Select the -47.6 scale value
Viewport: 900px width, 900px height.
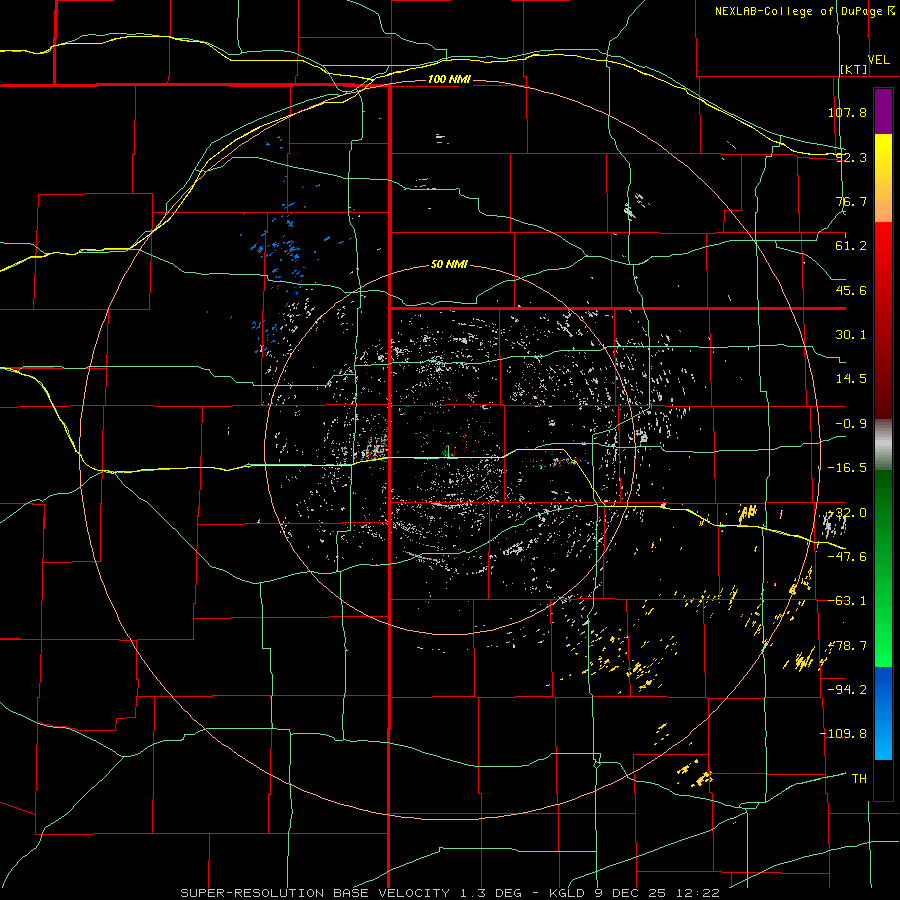[x=847, y=557]
